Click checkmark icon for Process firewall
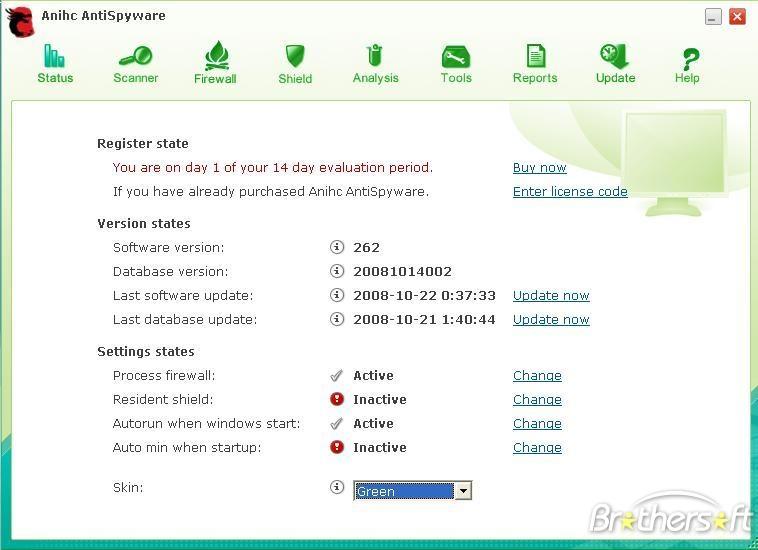This screenshot has height=550, width=758. coord(336,375)
